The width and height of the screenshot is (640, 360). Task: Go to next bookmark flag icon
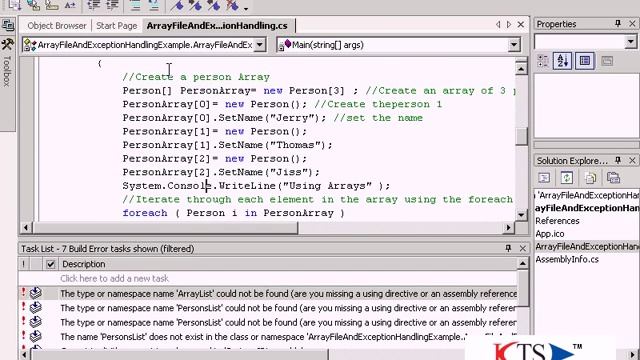[x=196, y=5]
